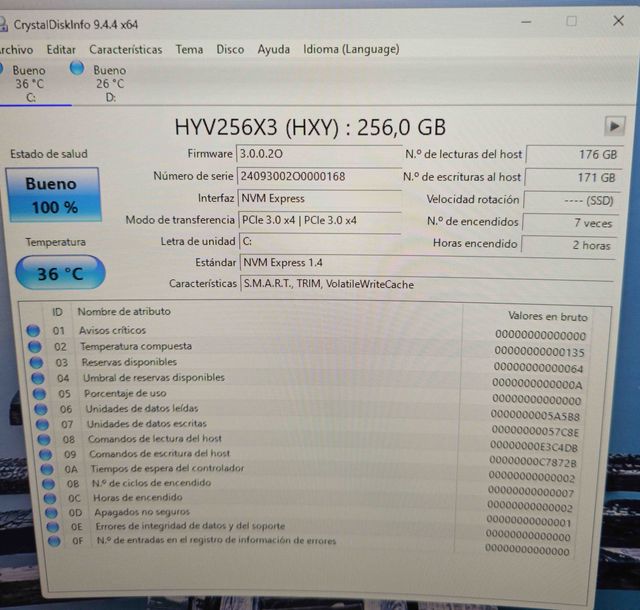This screenshot has height=610, width=640.
Task: Click the HYV256X3 (HXY) : 256,0 GB title
Action: [310, 127]
